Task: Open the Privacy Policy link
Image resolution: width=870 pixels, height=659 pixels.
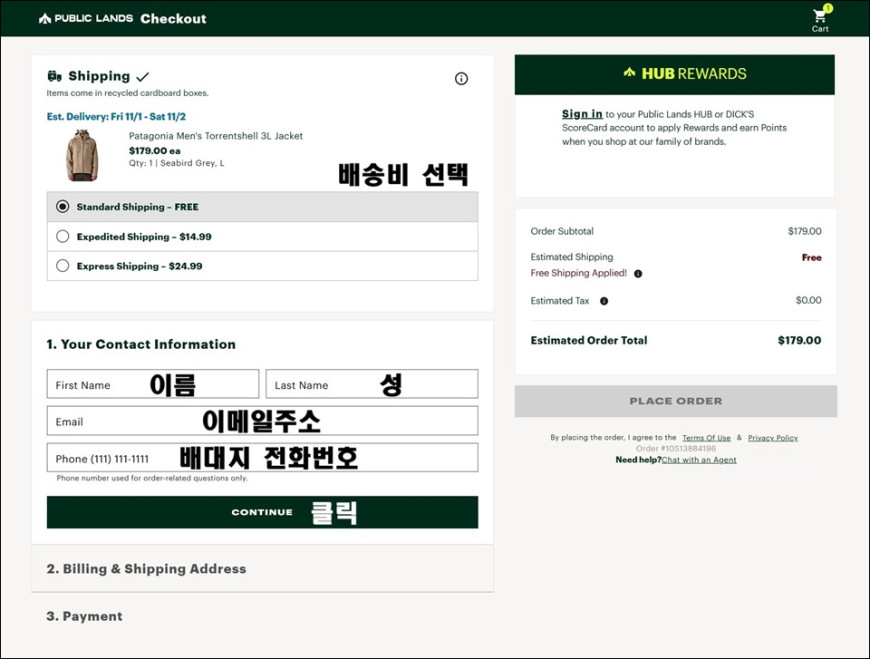Action: (x=773, y=438)
